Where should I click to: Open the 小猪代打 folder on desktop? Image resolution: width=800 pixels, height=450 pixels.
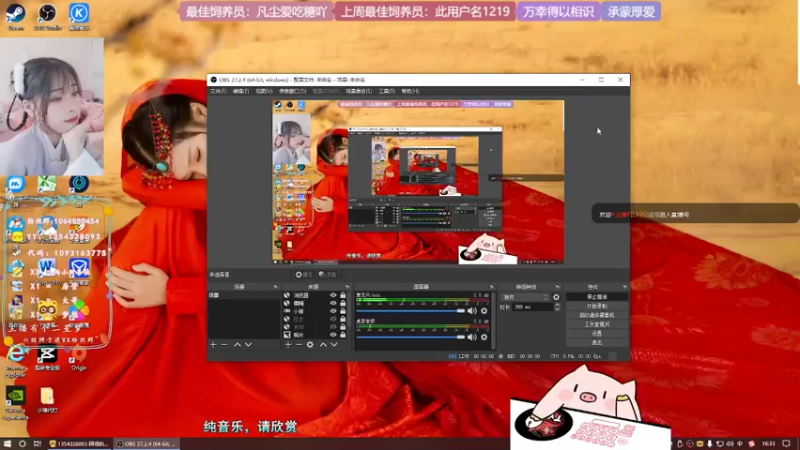pyautogui.click(x=47, y=399)
